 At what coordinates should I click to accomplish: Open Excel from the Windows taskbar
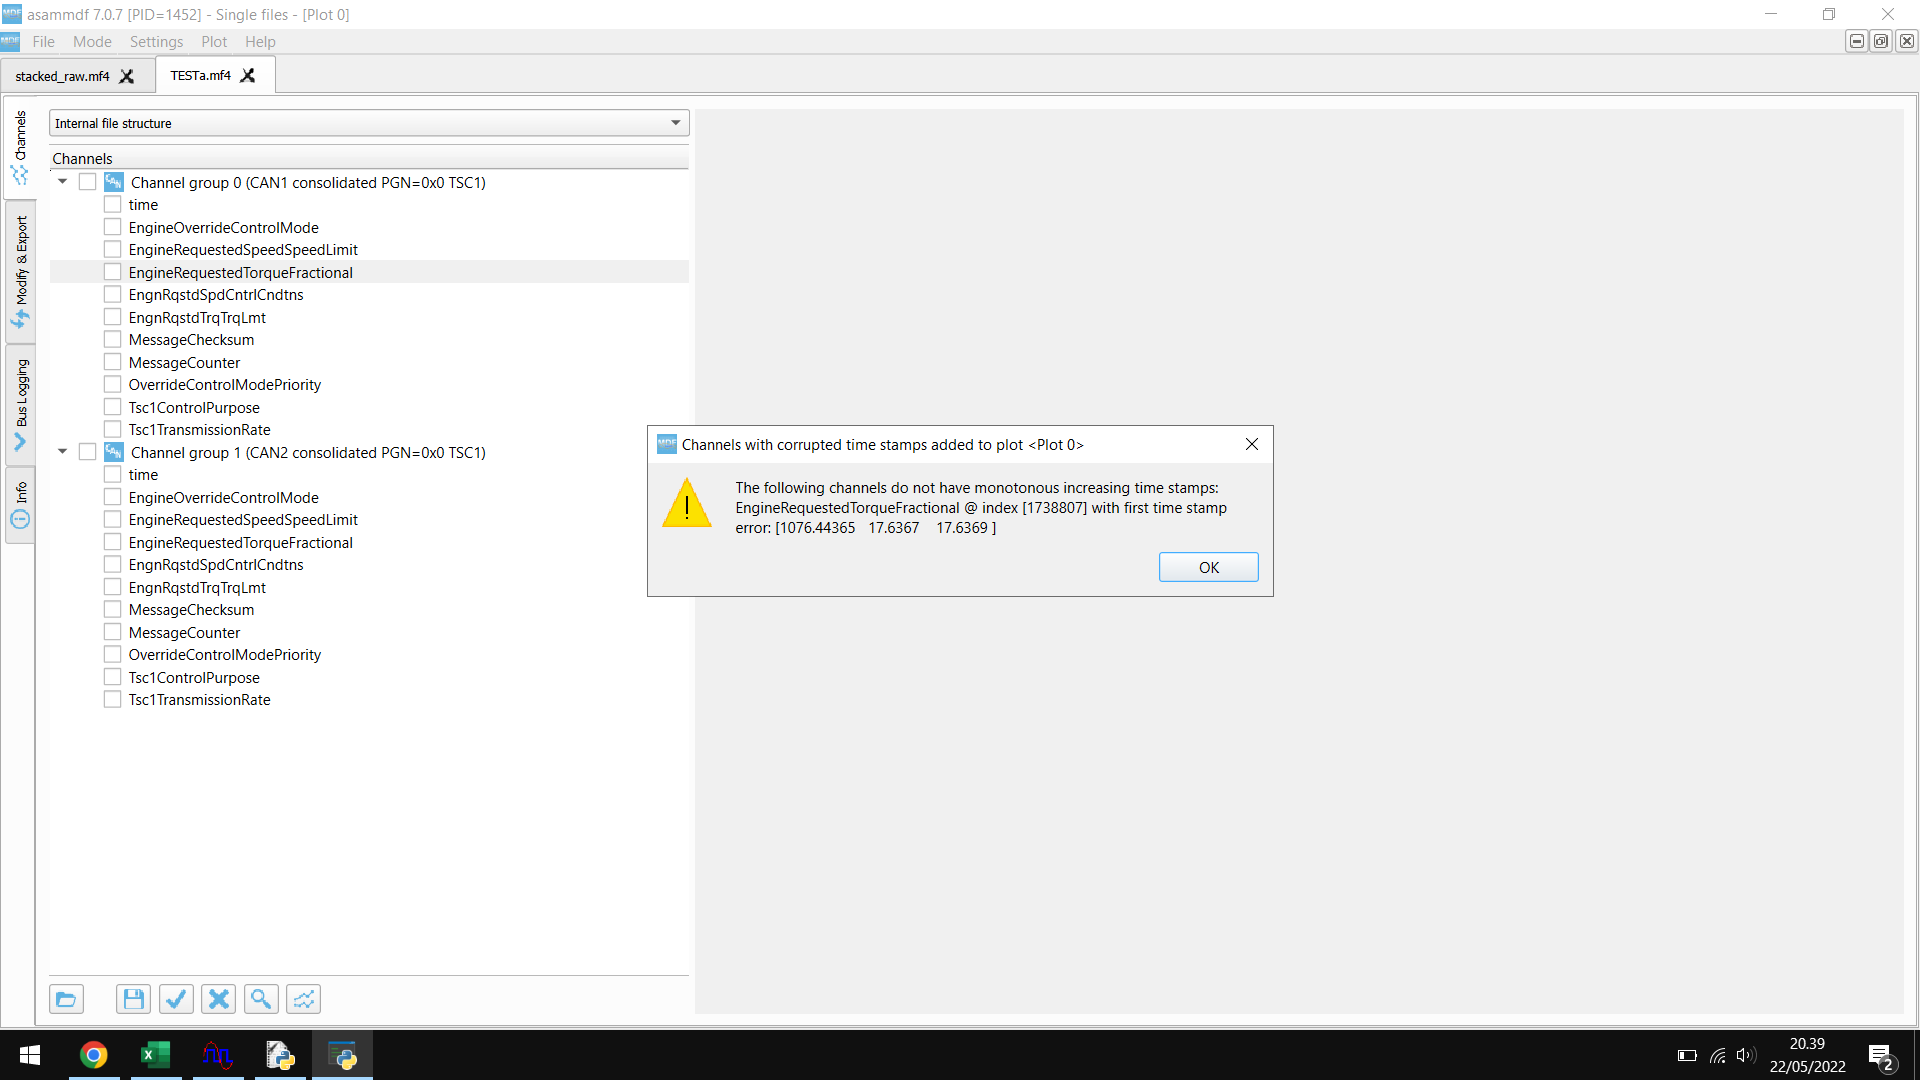[x=156, y=1055]
